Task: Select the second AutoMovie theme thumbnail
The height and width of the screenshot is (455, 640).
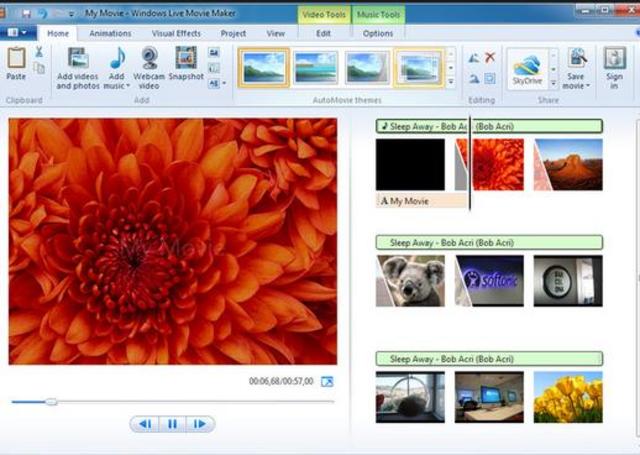Action: point(315,68)
